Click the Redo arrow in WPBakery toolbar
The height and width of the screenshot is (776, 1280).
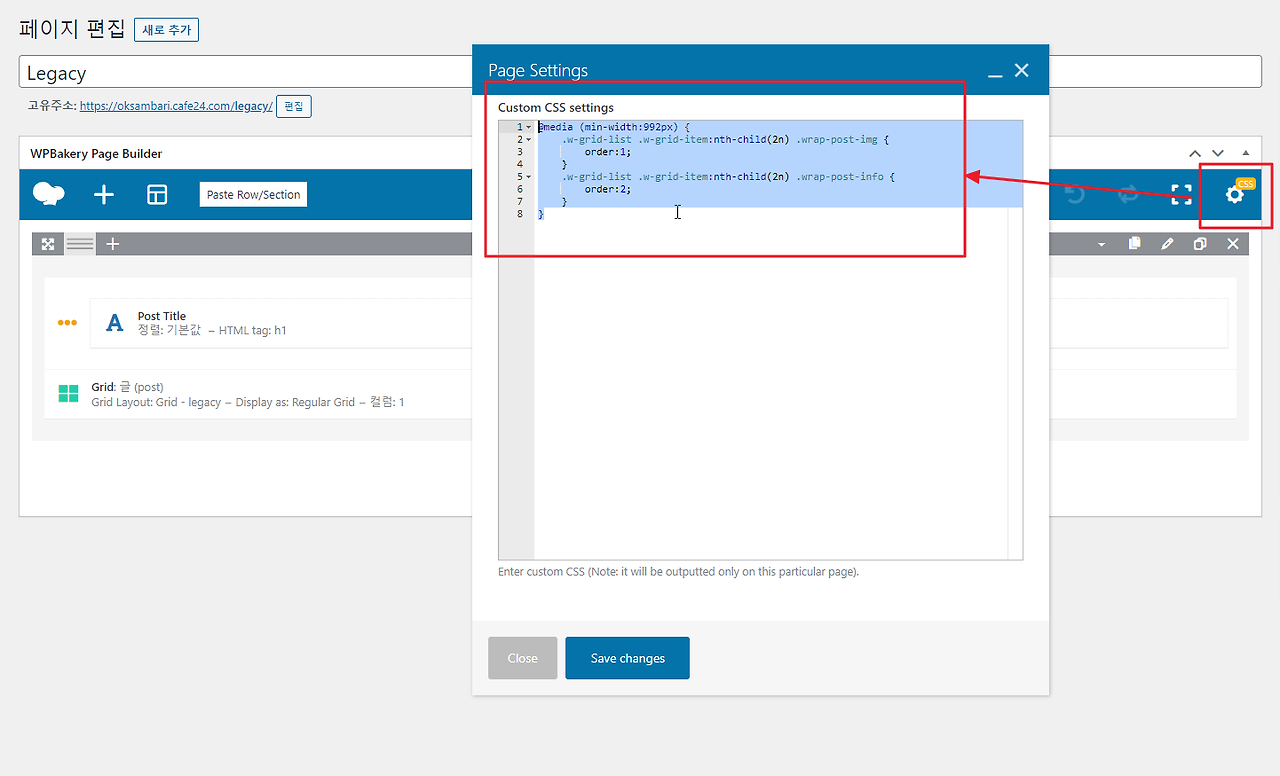tap(1128, 194)
